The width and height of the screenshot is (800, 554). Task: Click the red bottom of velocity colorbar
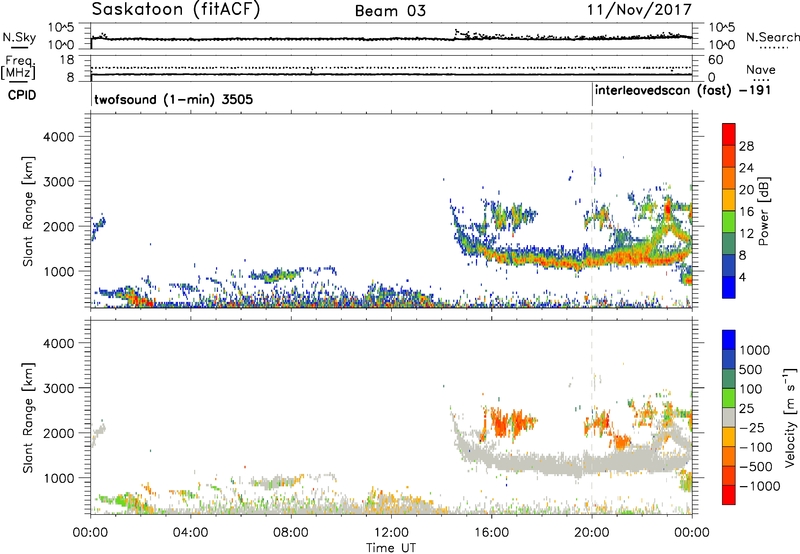coord(729,495)
